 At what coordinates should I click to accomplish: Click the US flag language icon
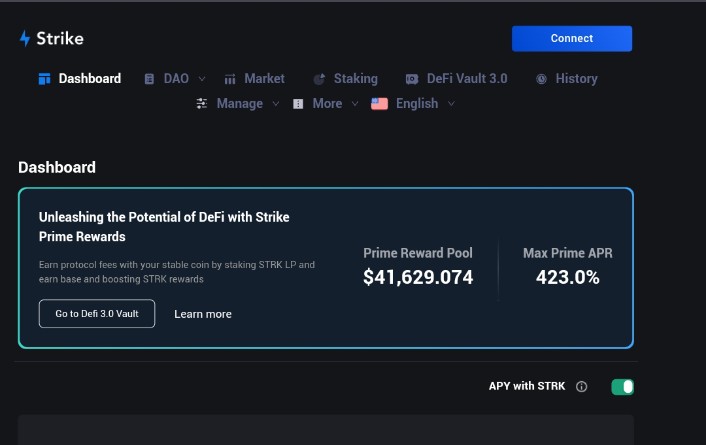pos(379,104)
